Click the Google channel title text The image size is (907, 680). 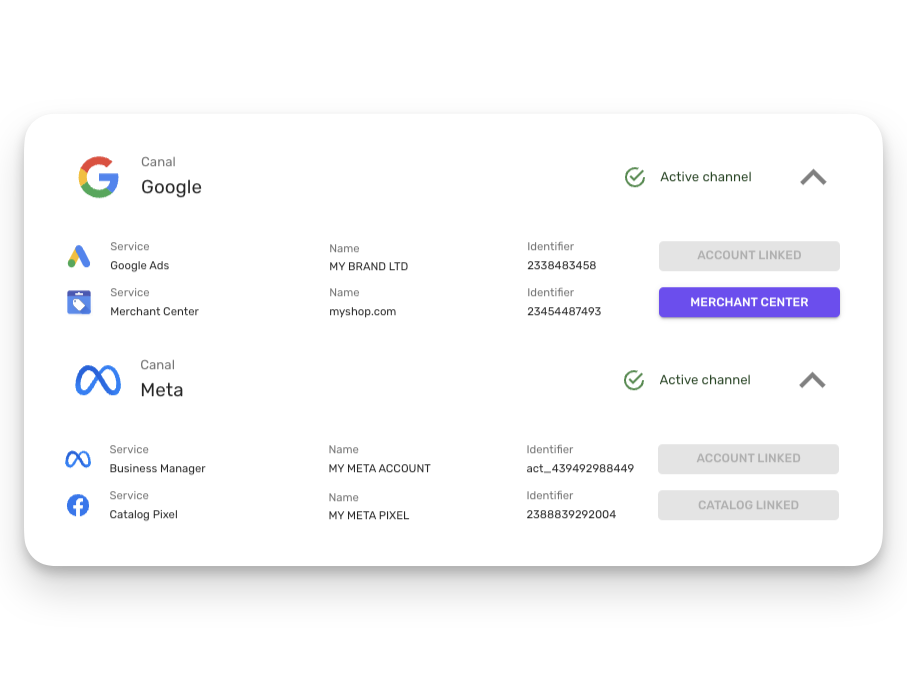point(171,187)
